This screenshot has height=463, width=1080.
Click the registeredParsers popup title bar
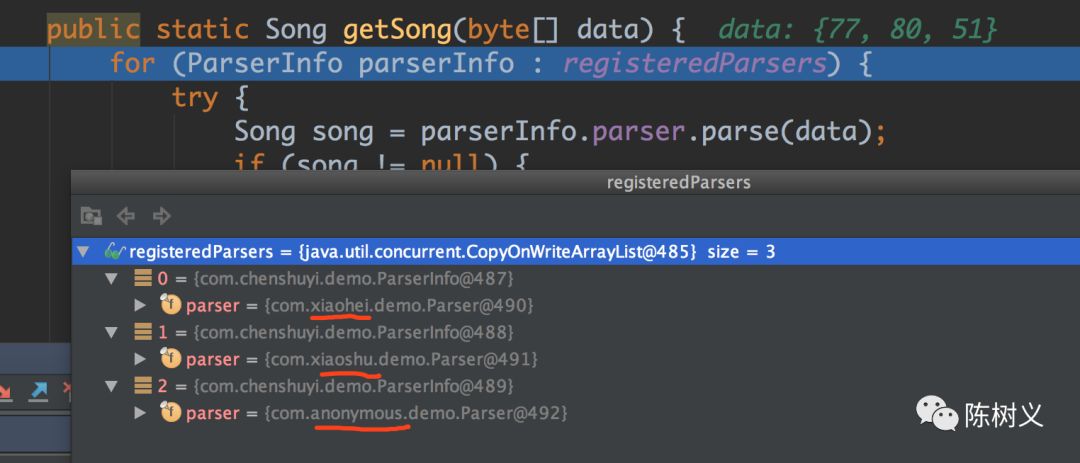pyautogui.click(x=678, y=183)
